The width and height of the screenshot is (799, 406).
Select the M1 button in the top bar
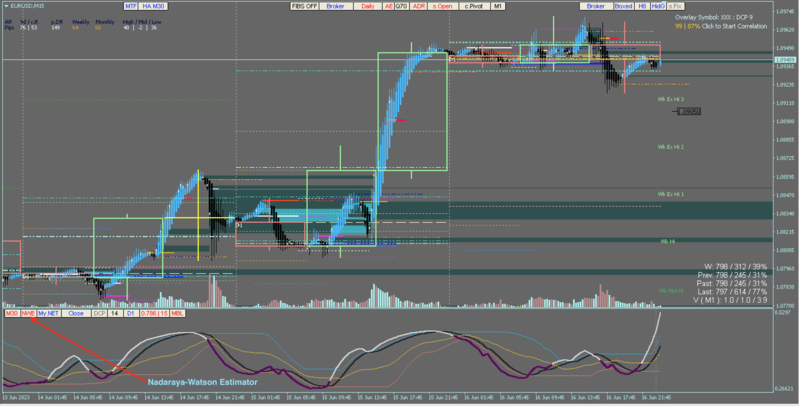(x=497, y=6)
